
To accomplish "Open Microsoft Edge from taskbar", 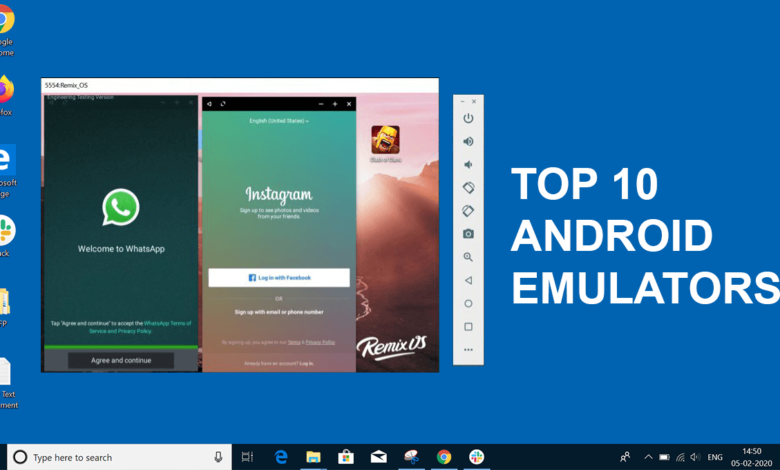I will click(281, 457).
